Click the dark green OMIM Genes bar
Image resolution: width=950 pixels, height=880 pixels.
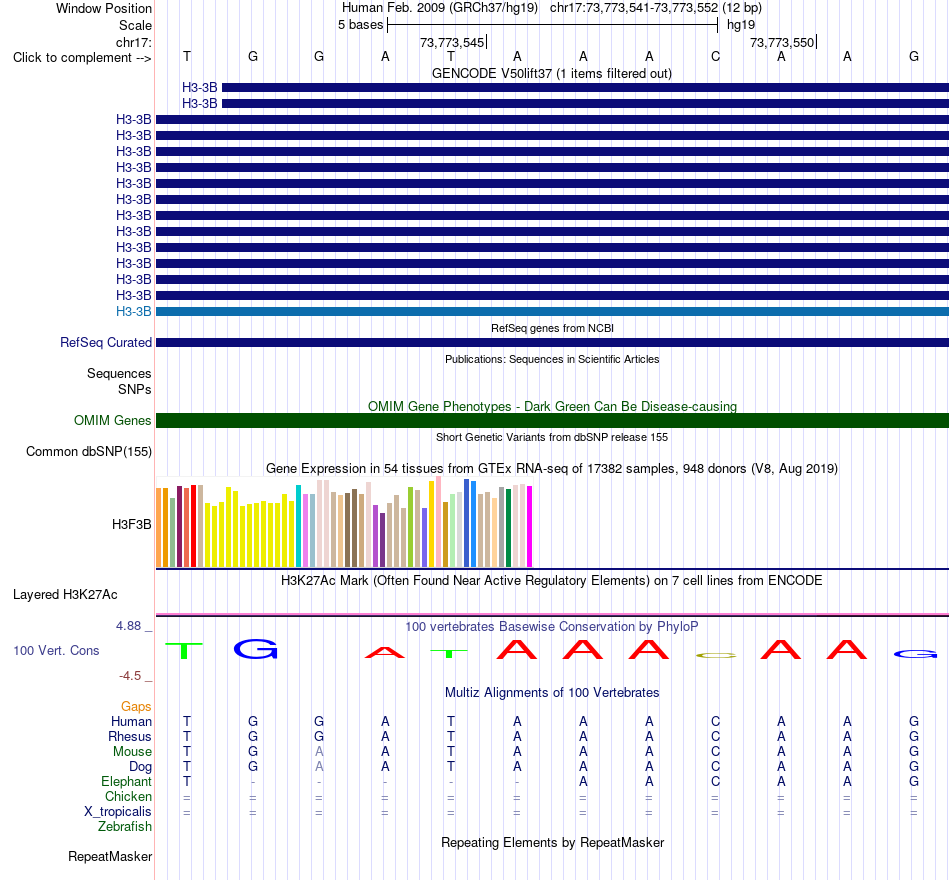[552, 421]
